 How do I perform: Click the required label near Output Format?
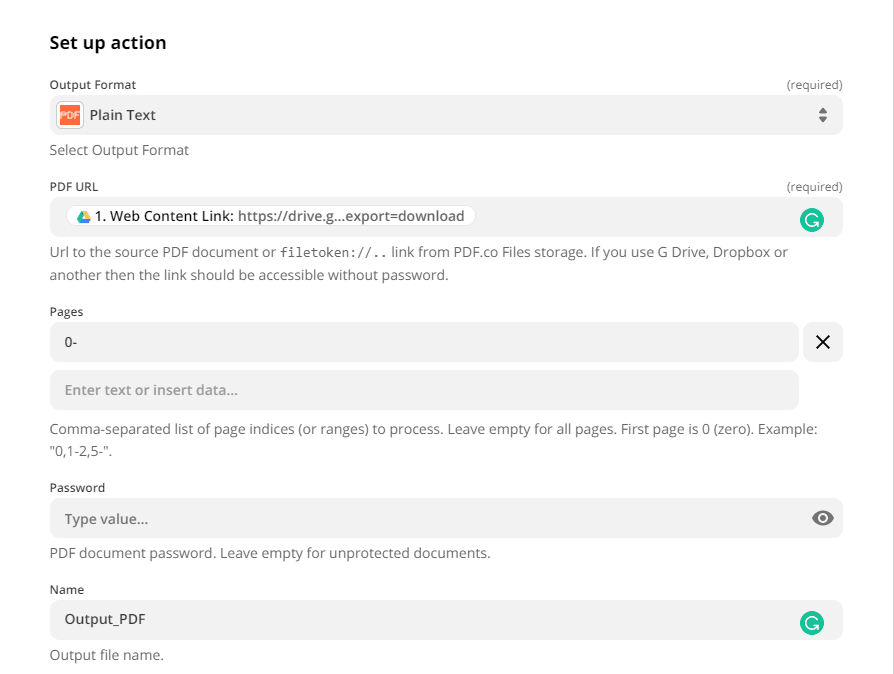pos(815,84)
